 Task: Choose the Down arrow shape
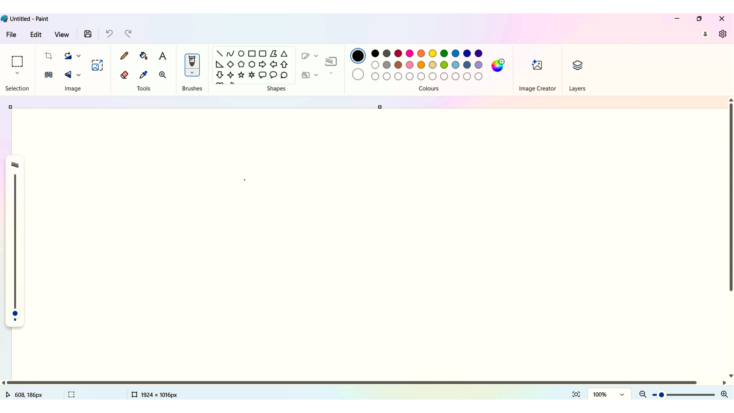(x=220, y=74)
